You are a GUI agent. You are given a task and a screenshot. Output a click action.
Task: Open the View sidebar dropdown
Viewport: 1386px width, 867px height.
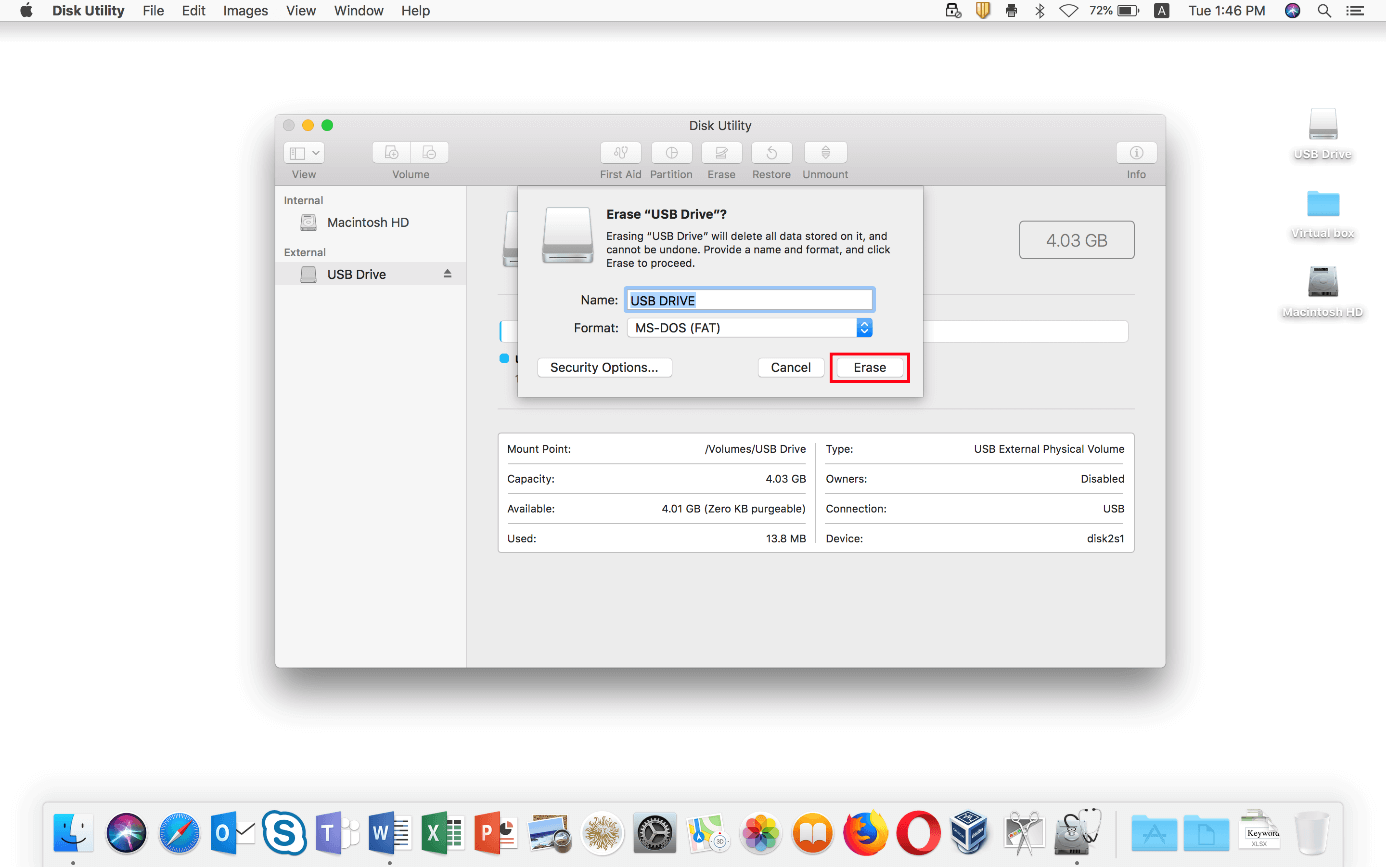tap(304, 153)
